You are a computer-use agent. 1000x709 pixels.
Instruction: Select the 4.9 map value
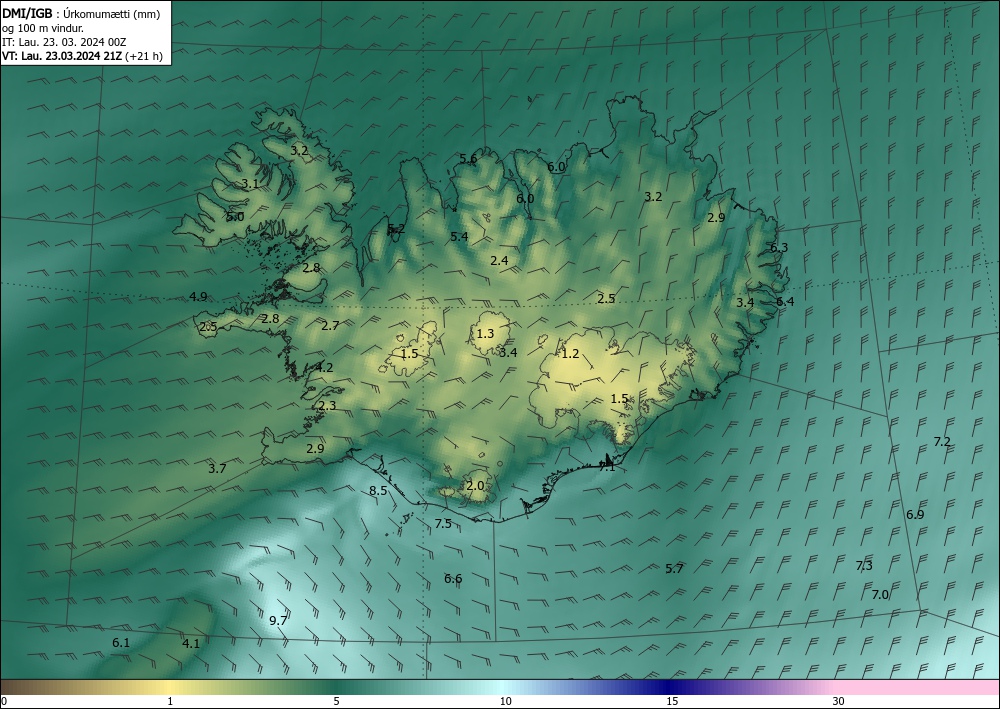coord(198,296)
